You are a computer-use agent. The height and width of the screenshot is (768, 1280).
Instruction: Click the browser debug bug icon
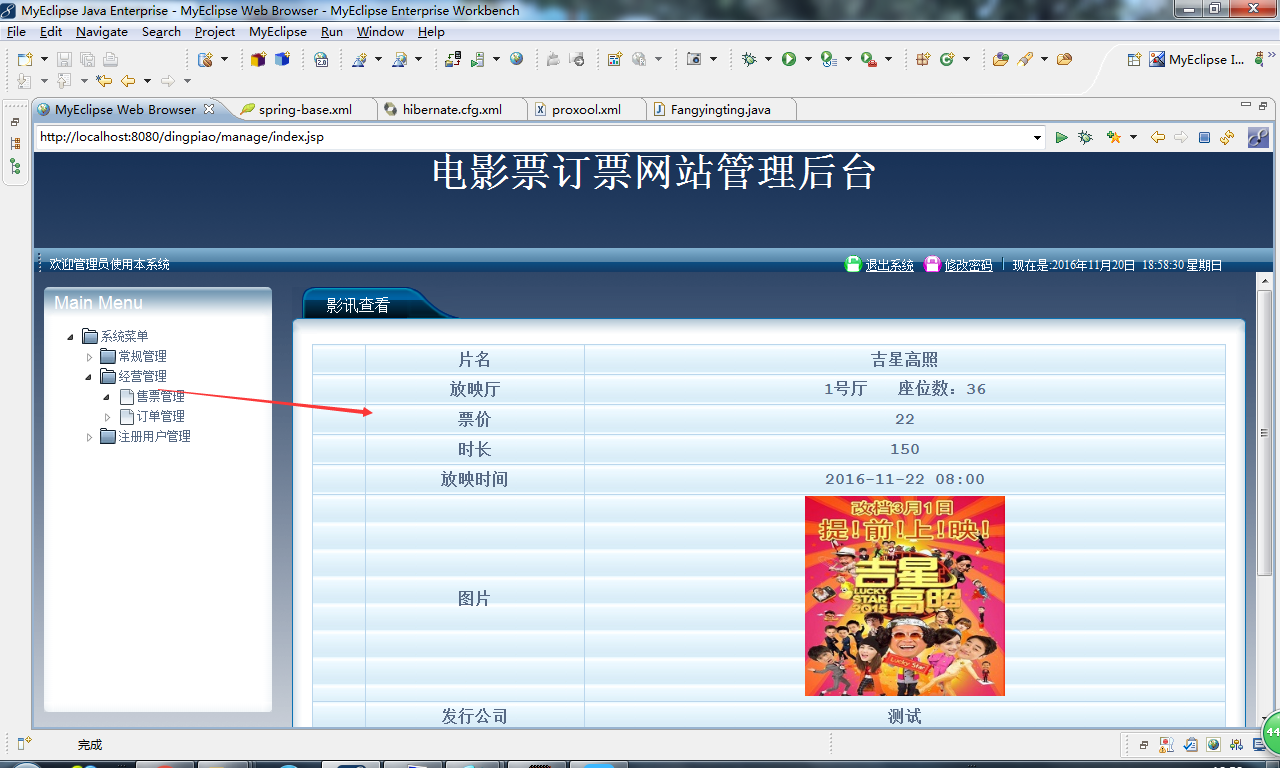pyautogui.click(x=1085, y=137)
